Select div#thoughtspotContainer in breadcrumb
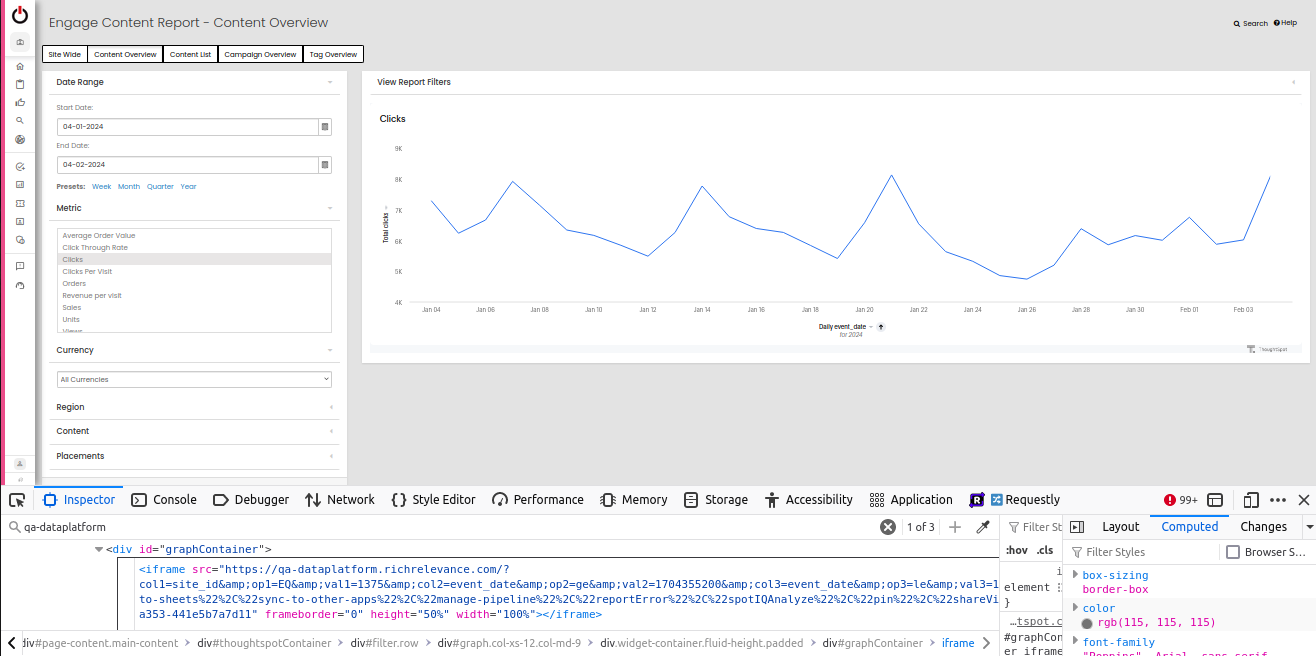Image resolution: width=1316 pixels, height=656 pixels. tap(264, 643)
